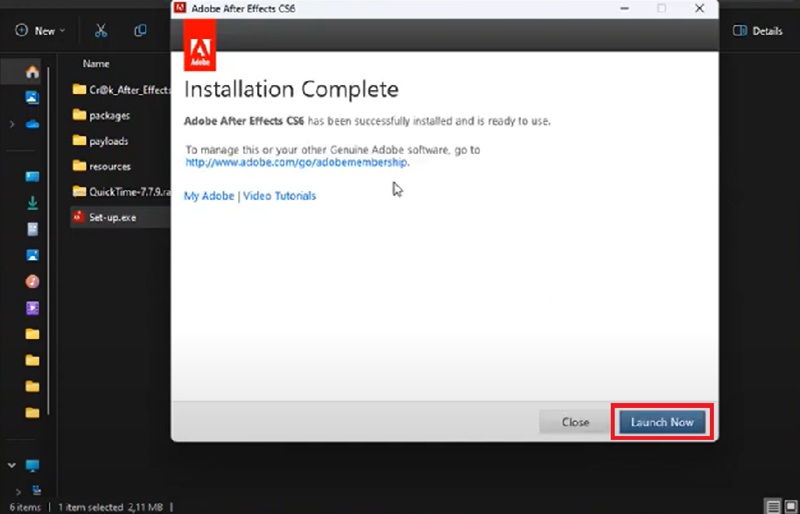Screen dimensions: 800x514
Task: Open Pictures shortcut in Explorer sidebar
Action: point(32,255)
